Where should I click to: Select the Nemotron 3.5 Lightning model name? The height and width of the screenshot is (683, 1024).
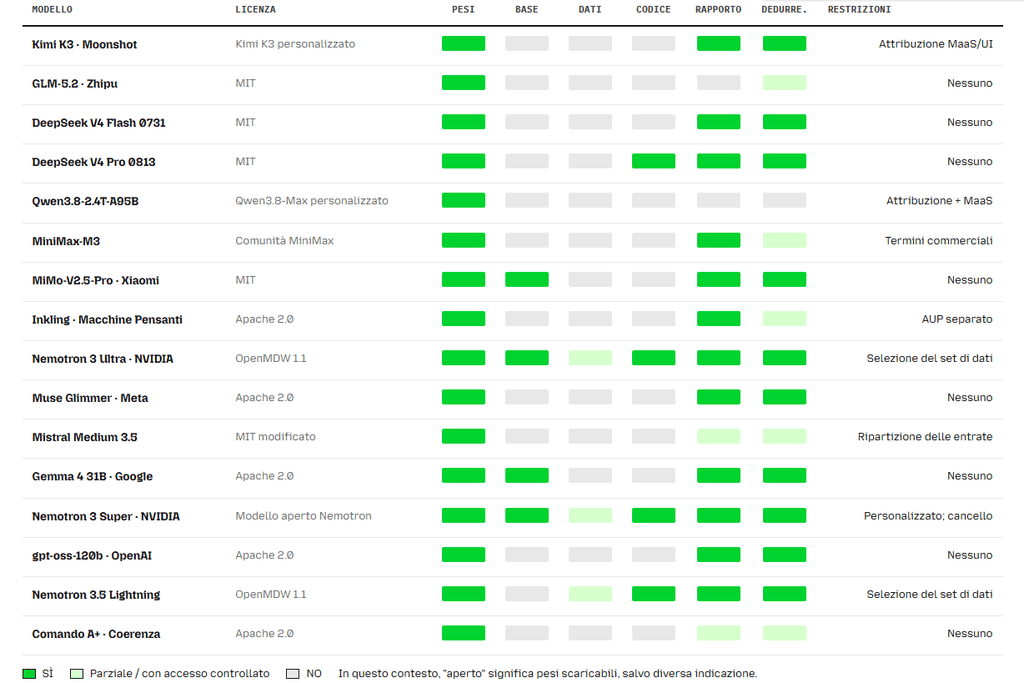click(x=96, y=594)
